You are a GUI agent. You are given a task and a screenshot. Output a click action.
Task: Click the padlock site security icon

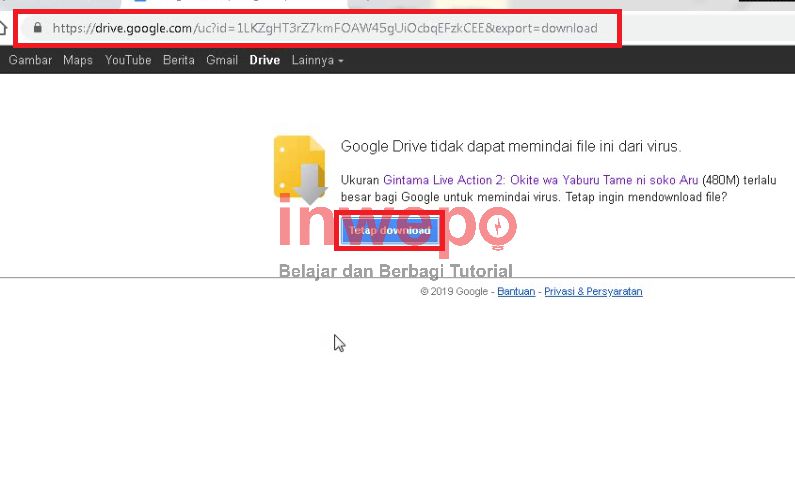(x=38, y=27)
